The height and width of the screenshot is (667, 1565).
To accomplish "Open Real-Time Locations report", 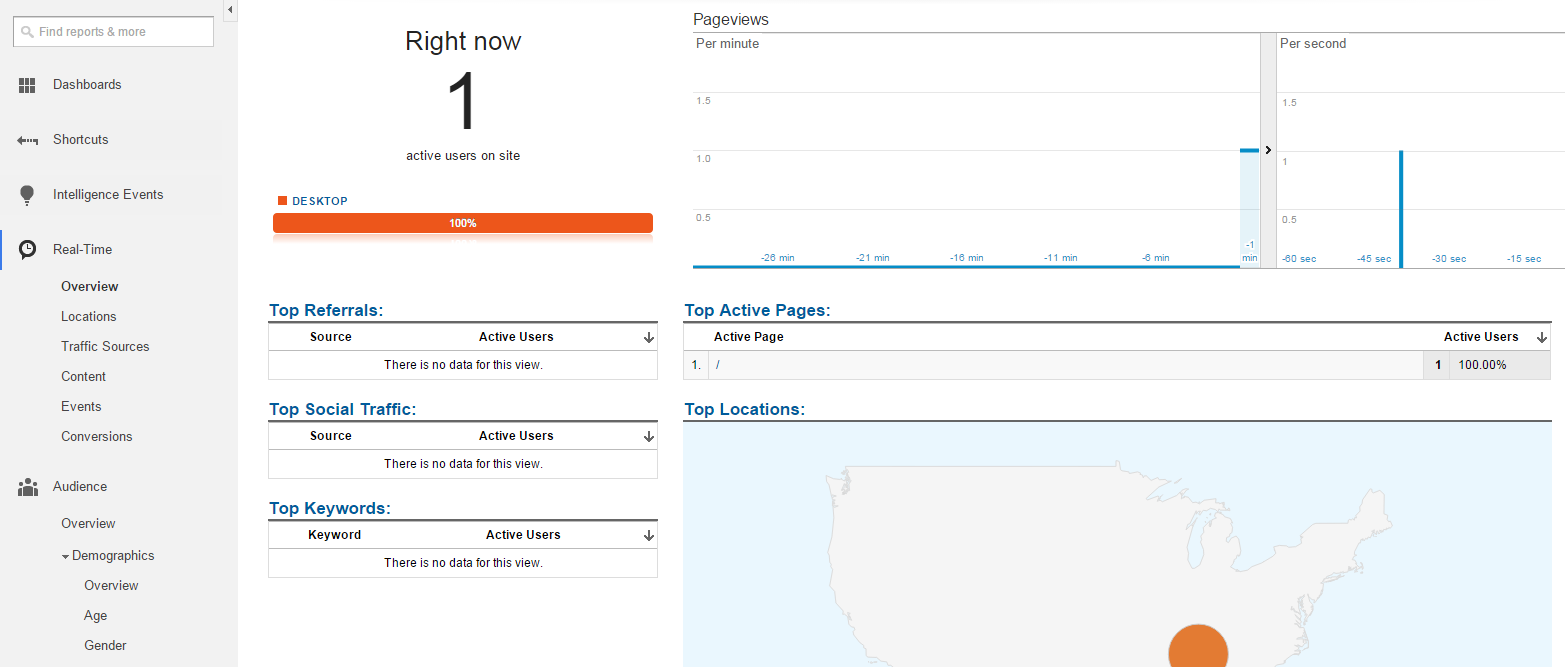I will tap(89, 317).
